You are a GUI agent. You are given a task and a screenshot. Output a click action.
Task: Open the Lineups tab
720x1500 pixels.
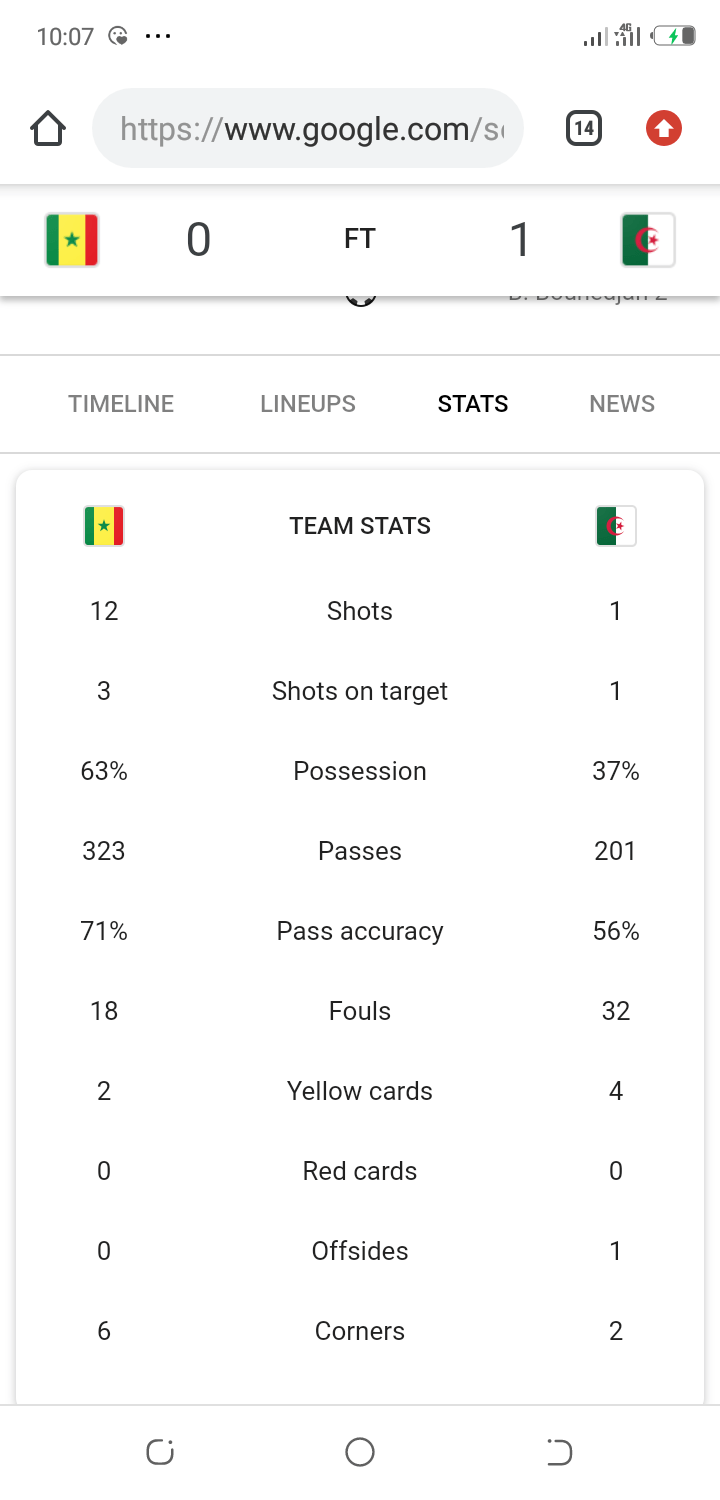[x=308, y=404]
